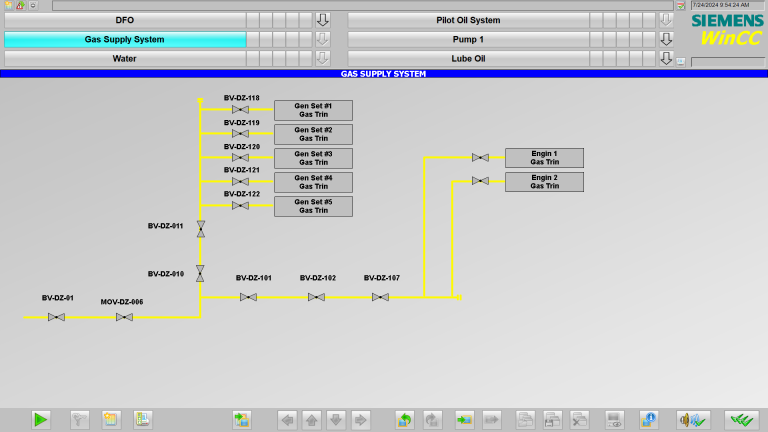This screenshot has height=432, width=768.
Task: Click the filter funnel icon
Action: pos(81,420)
